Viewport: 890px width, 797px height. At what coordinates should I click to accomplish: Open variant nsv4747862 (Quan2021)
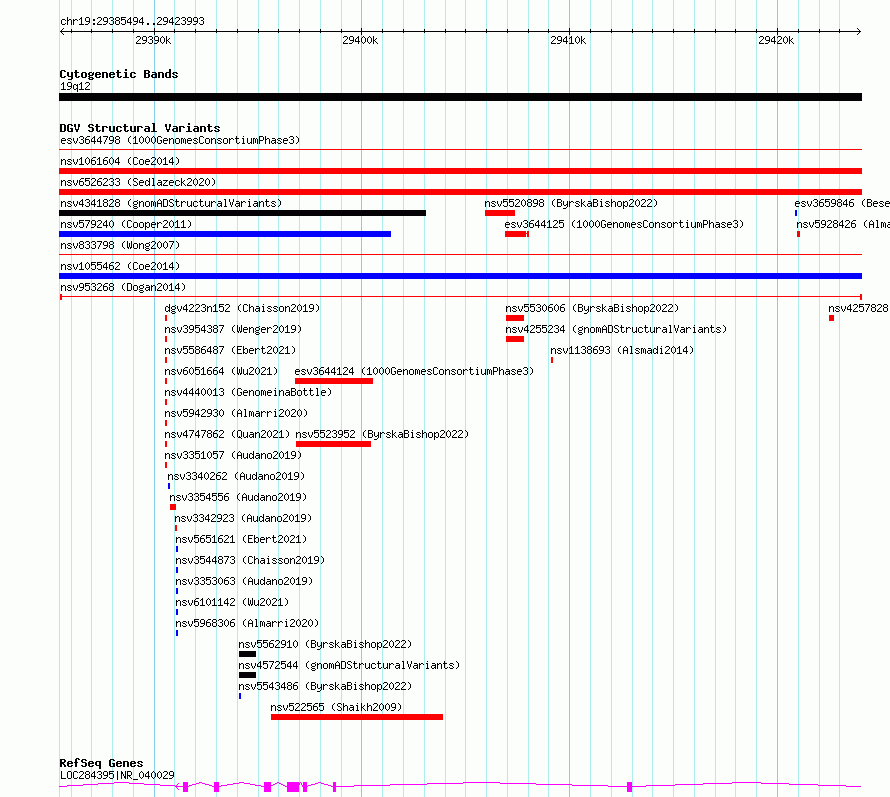[226, 434]
